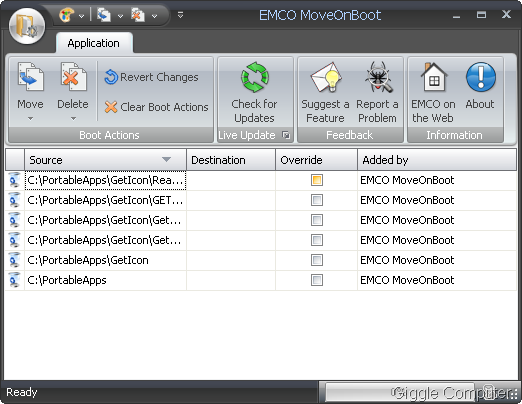Select the C:\PortableApps\GetIcon source entry

tap(105, 260)
